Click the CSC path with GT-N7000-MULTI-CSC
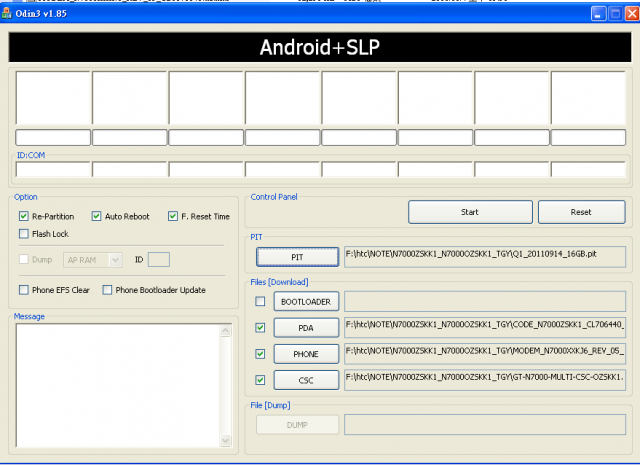 tap(485, 380)
